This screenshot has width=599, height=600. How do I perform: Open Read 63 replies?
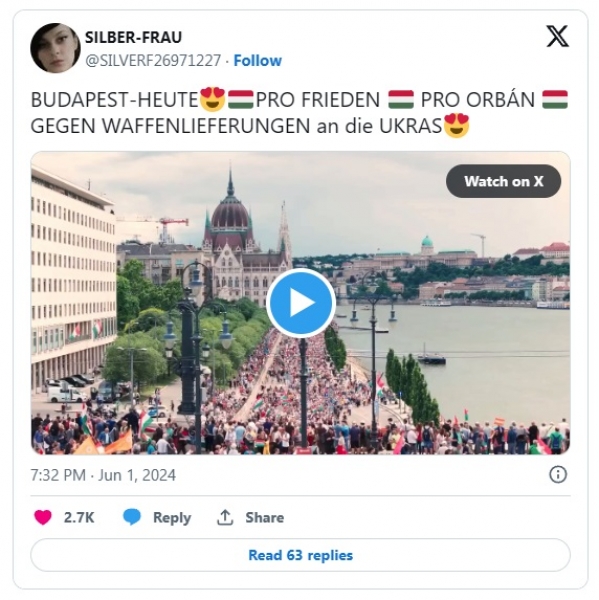click(x=300, y=555)
